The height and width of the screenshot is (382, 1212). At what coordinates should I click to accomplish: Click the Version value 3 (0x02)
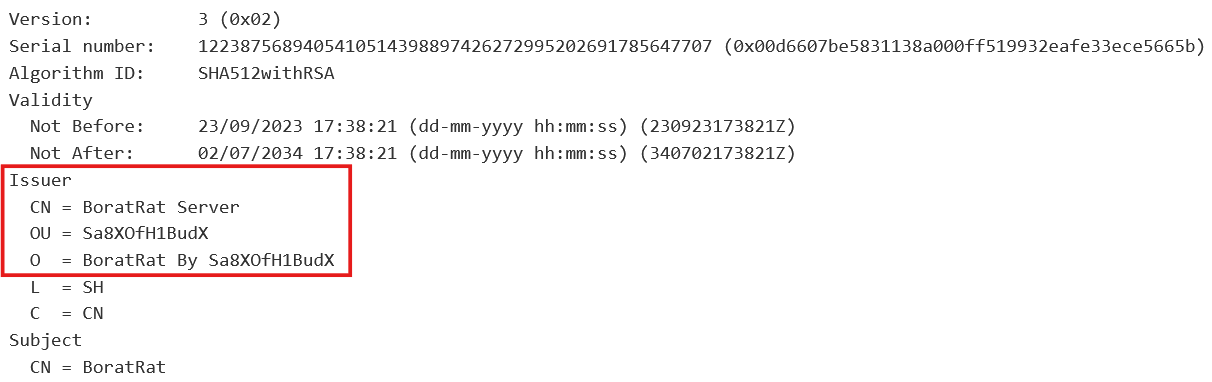click(240, 19)
